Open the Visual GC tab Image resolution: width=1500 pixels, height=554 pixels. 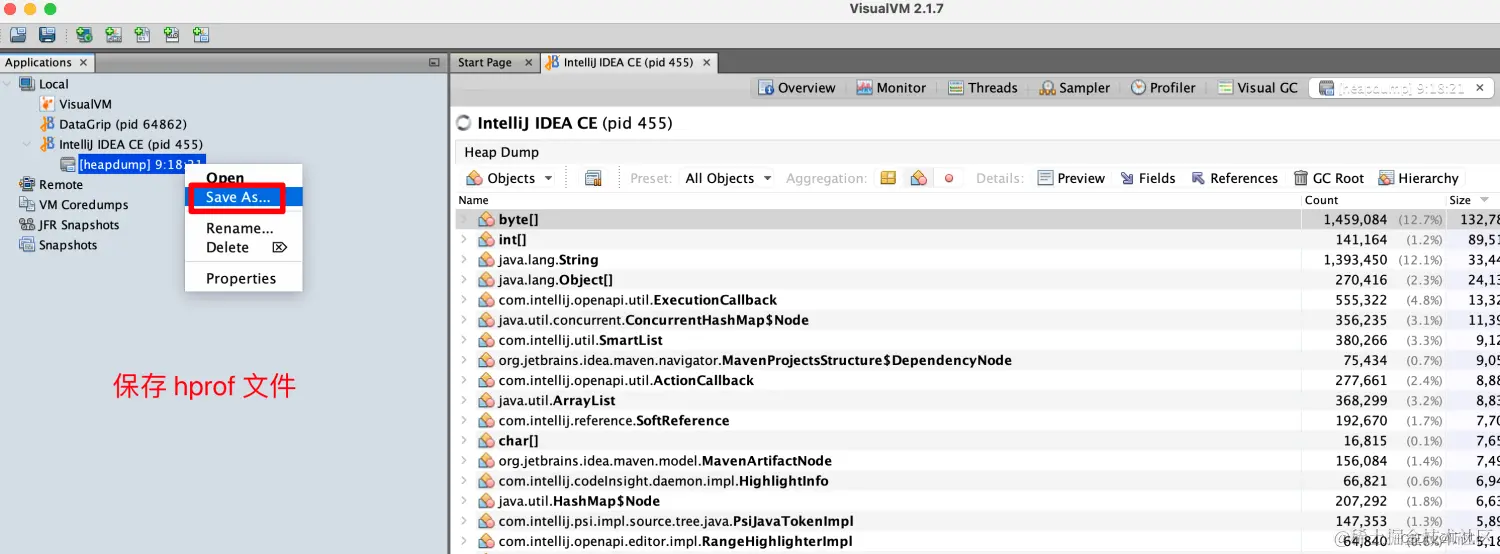point(1257,88)
